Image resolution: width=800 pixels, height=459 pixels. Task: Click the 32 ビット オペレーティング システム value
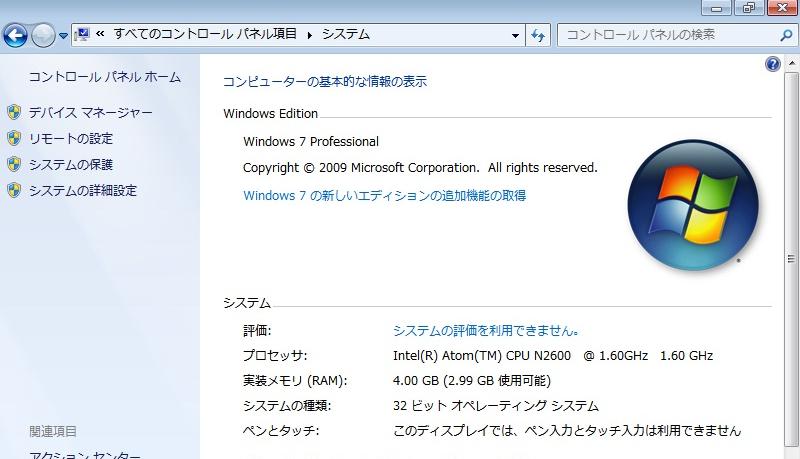[495, 405]
